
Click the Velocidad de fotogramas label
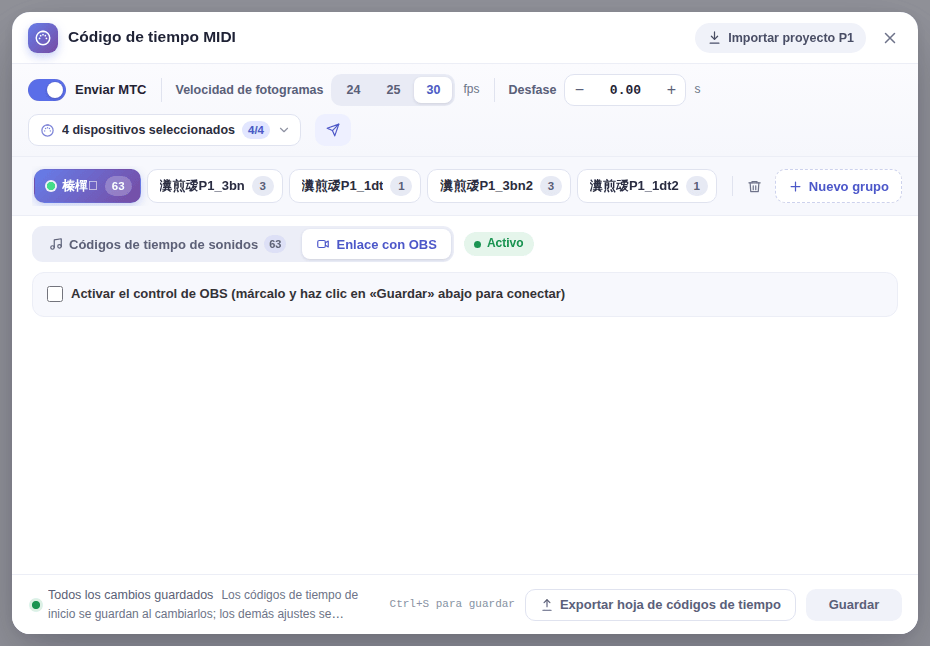coord(249,90)
